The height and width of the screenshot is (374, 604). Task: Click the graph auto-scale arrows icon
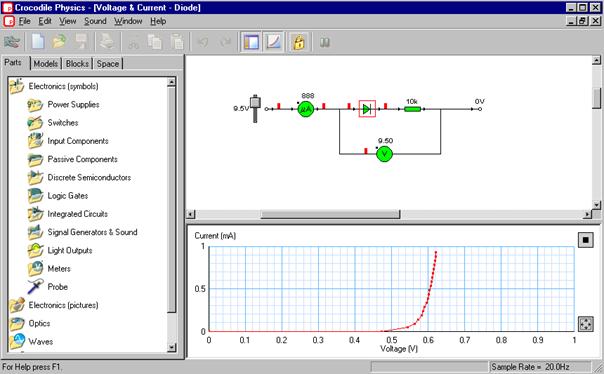click(586, 324)
